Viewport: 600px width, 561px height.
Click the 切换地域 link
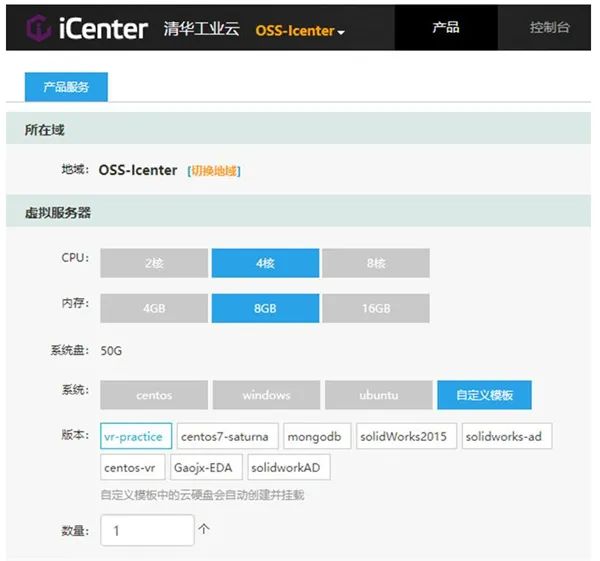pyautogui.click(x=214, y=171)
